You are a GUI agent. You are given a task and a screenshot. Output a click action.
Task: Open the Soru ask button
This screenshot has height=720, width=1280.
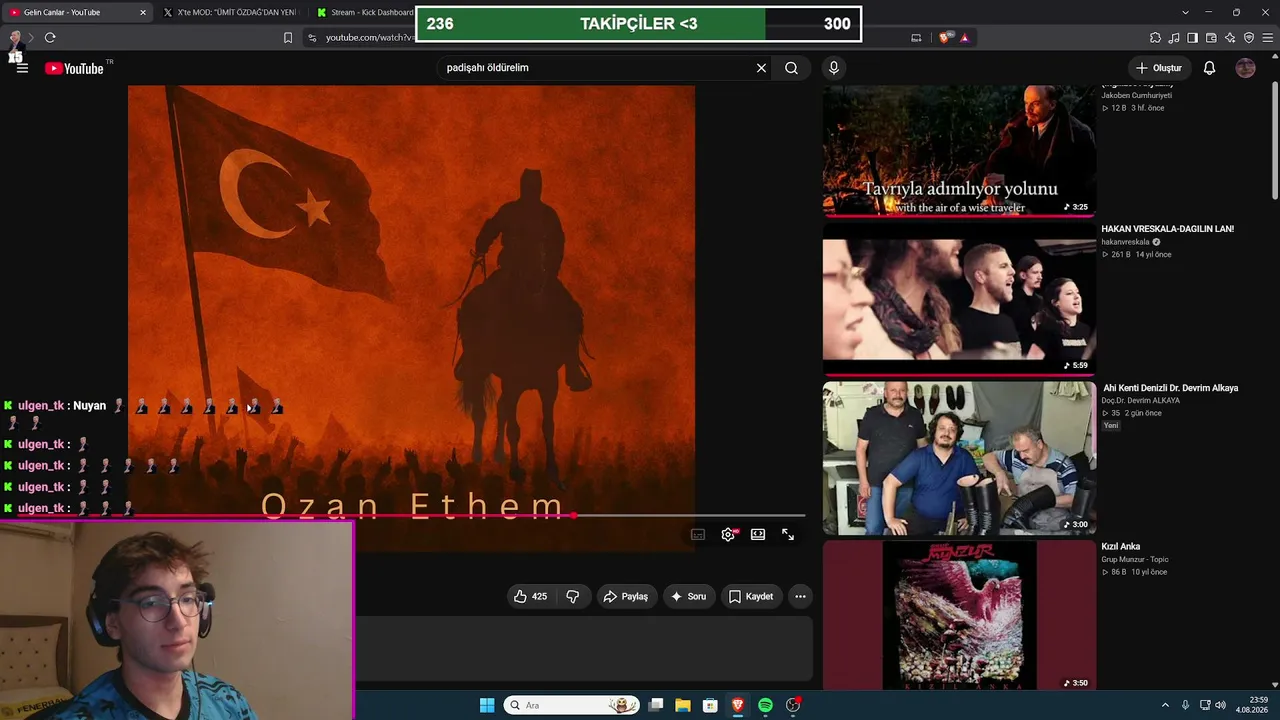pyautogui.click(x=688, y=596)
